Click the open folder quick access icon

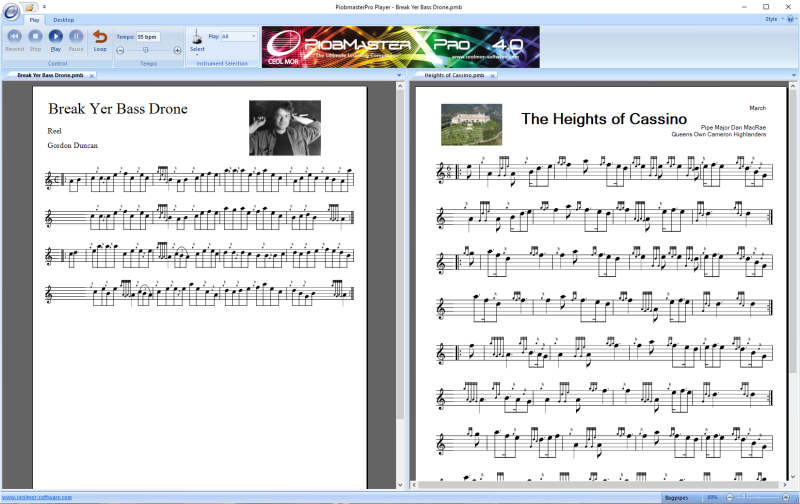tap(31, 6)
